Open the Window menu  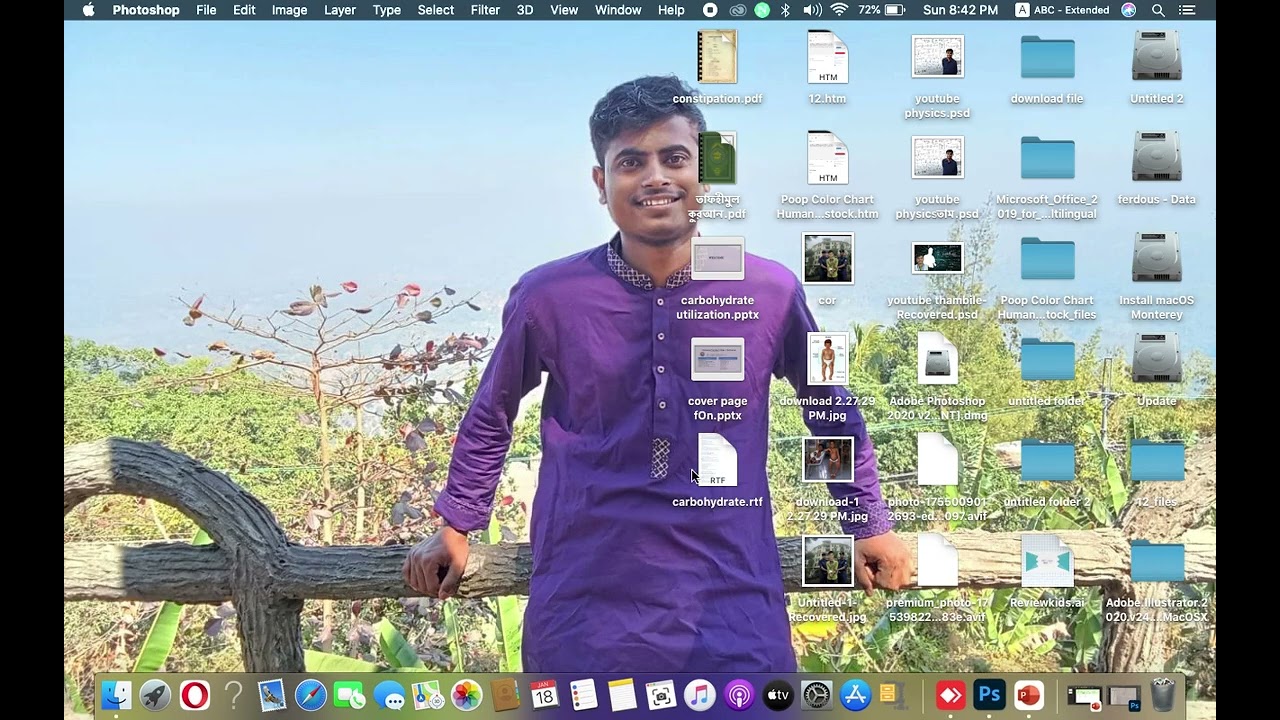click(x=618, y=10)
